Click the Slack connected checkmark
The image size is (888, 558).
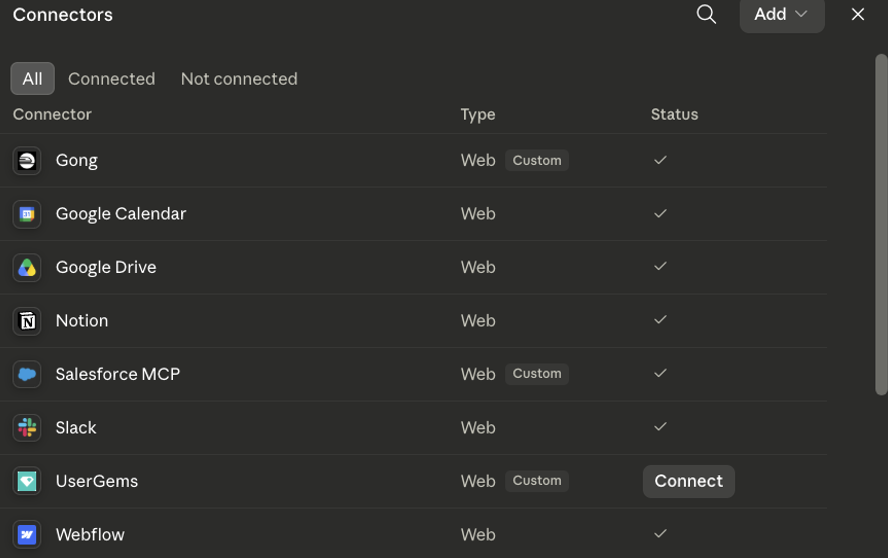pyautogui.click(x=660, y=427)
